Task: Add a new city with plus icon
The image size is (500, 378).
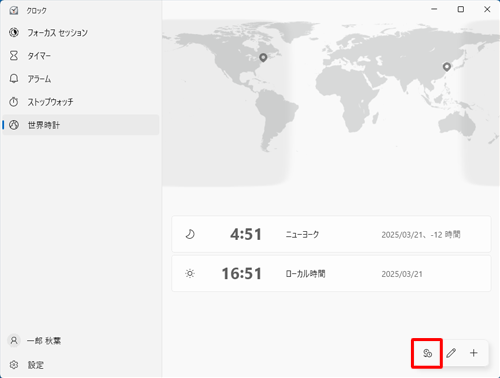Action: 474,353
